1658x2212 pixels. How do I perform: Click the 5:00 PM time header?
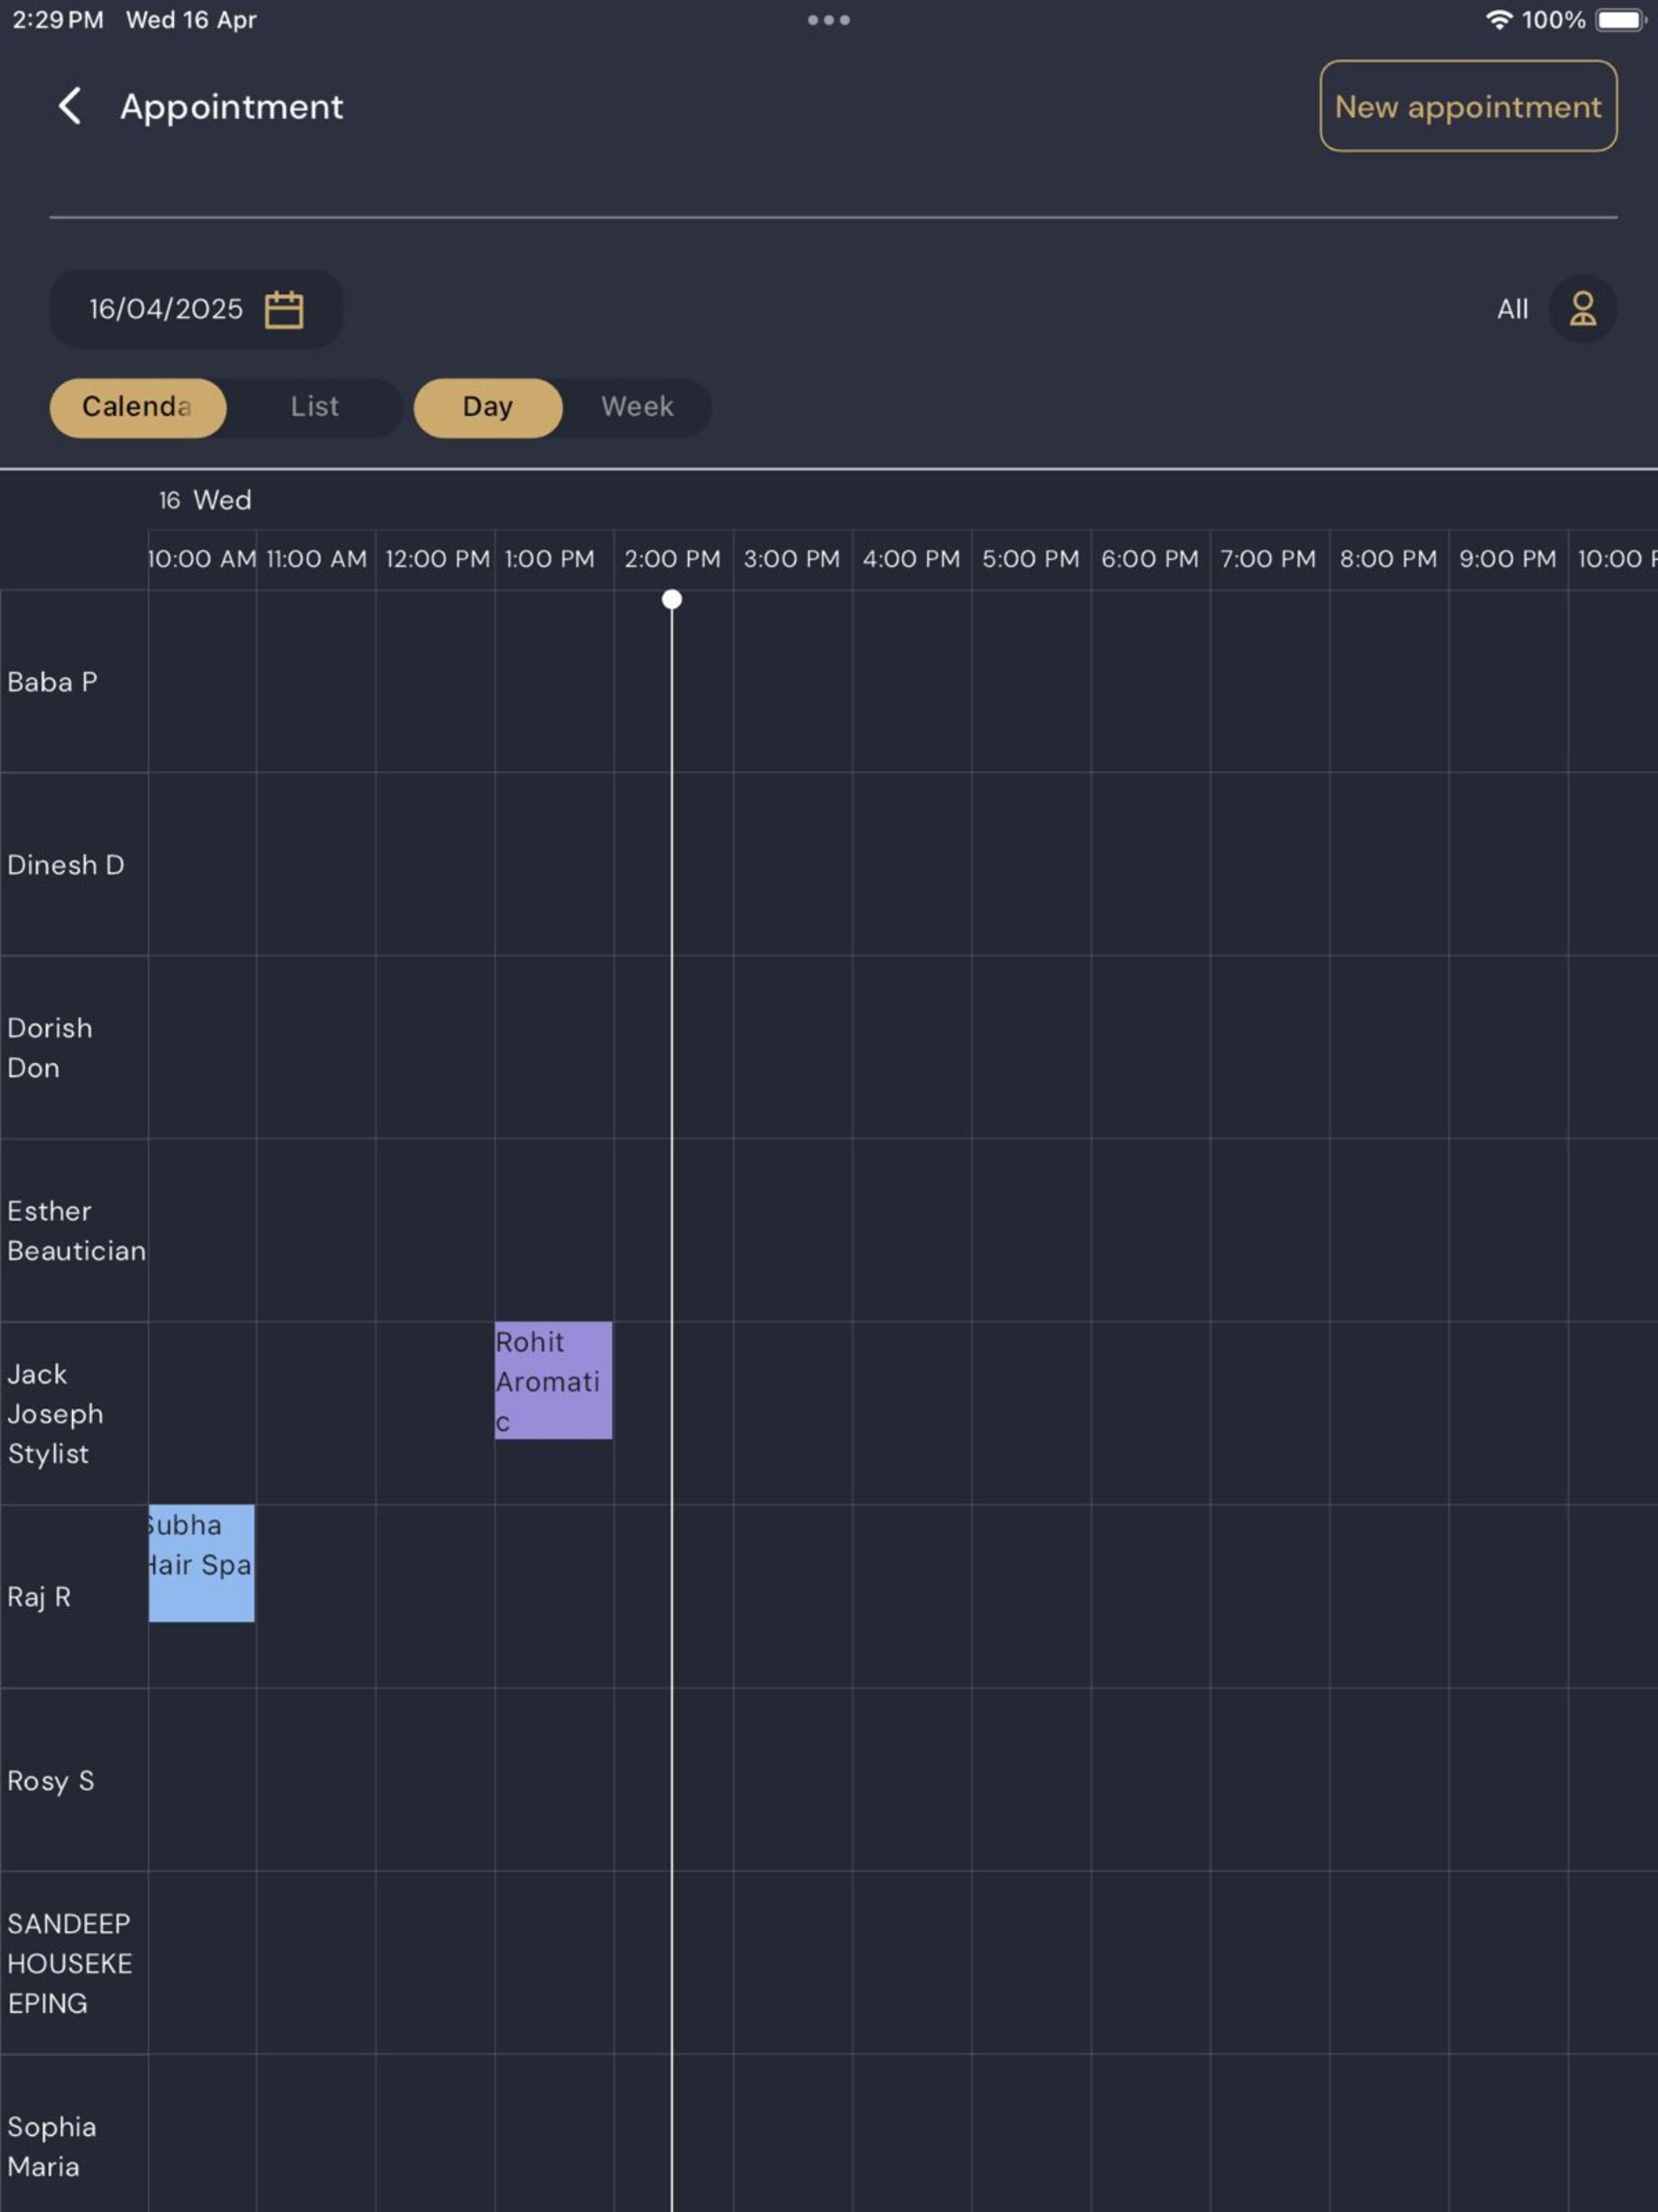1030,559
